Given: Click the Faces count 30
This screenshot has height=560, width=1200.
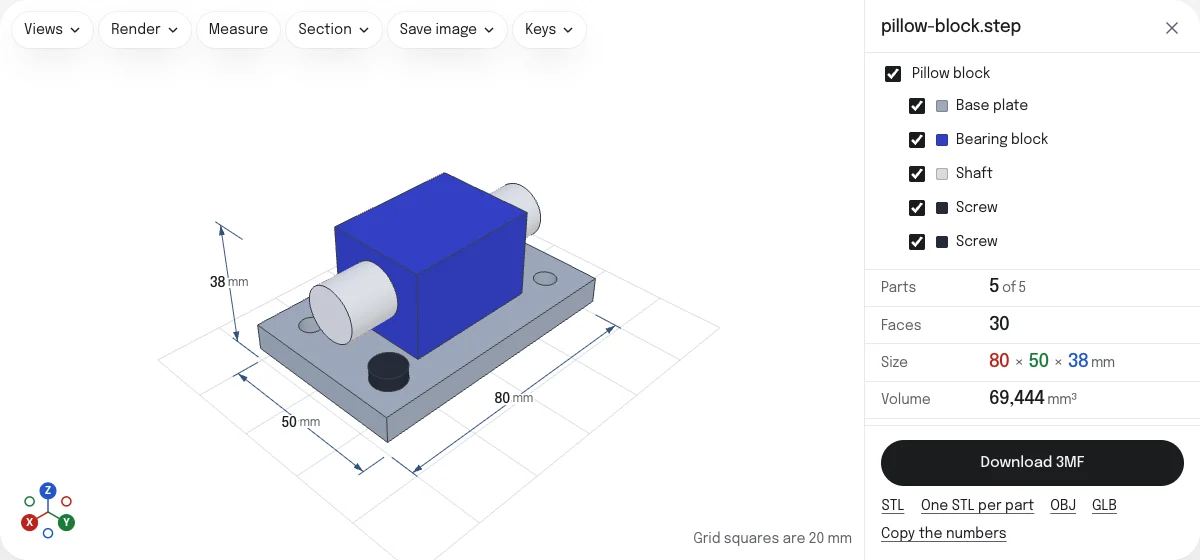Looking at the screenshot, I should point(999,324).
